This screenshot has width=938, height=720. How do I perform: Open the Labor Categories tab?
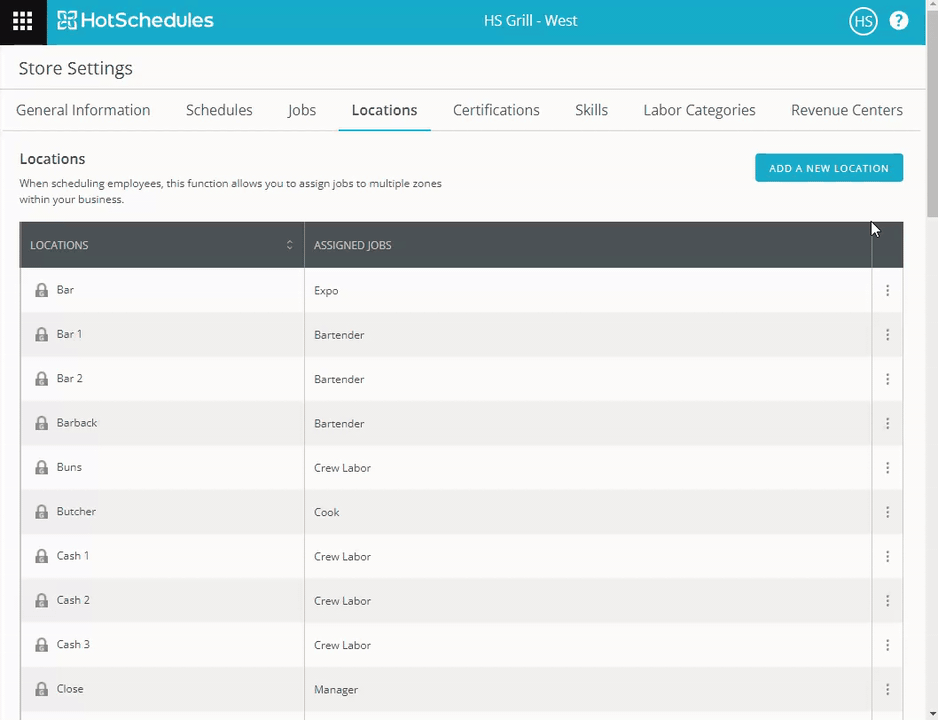[x=699, y=110]
